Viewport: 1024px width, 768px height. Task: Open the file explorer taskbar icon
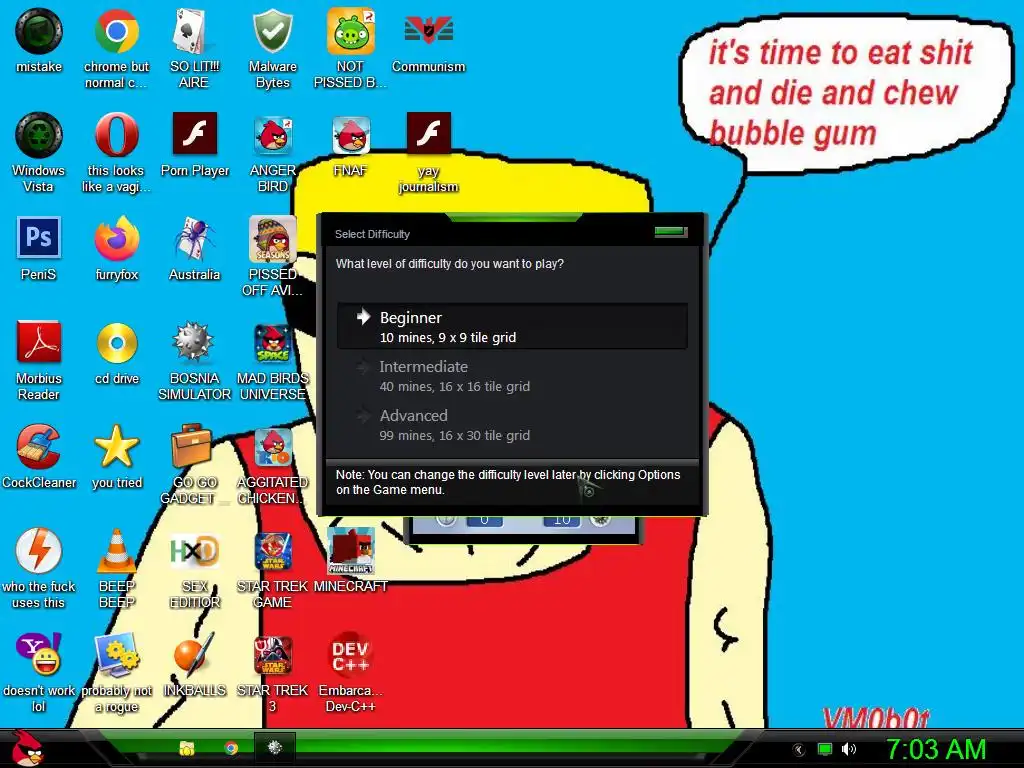point(187,748)
